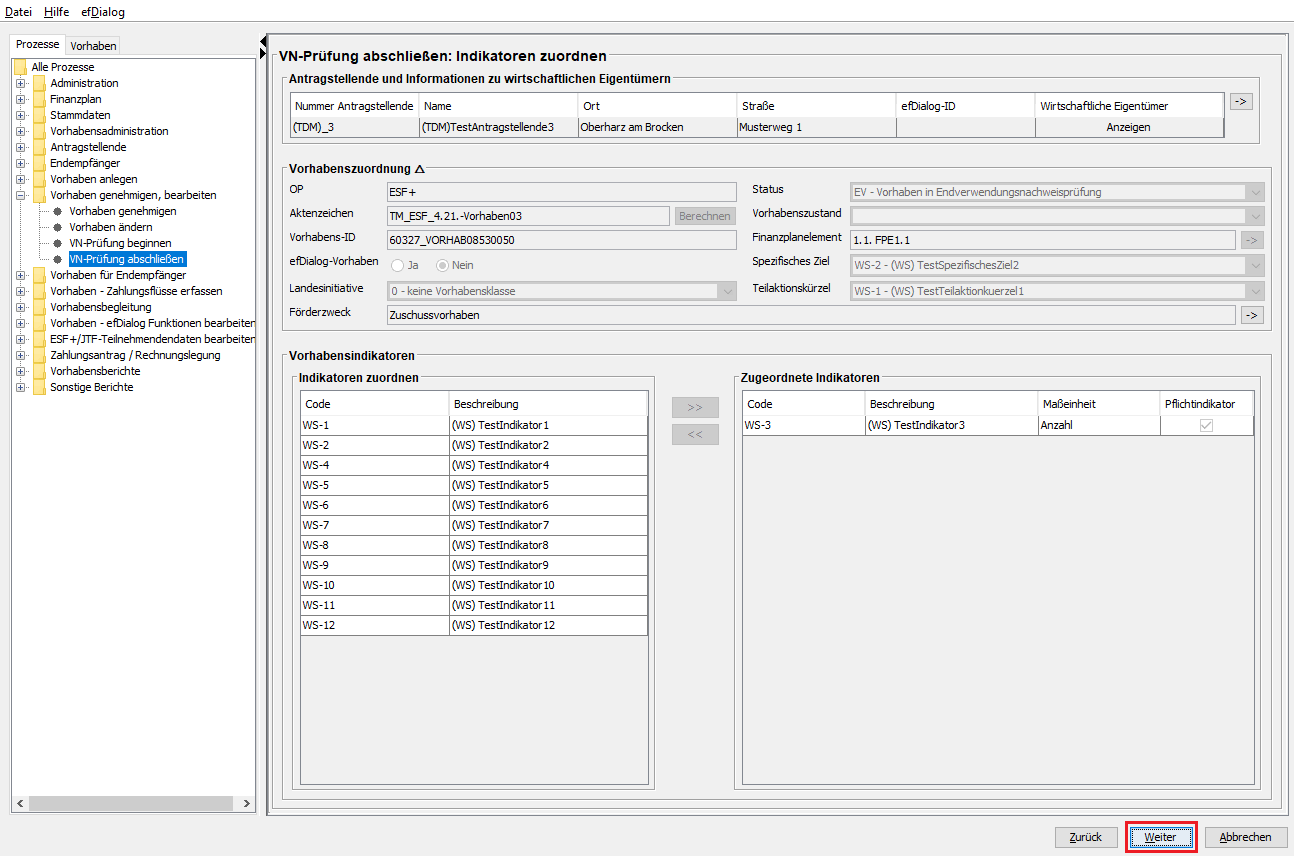
Task: Click the arrow button beside the Antragstellende table
Action: click(x=1241, y=101)
